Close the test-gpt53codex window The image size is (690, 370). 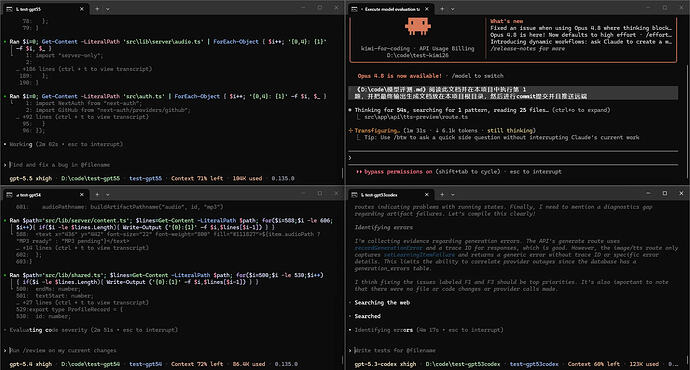pos(681,193)
